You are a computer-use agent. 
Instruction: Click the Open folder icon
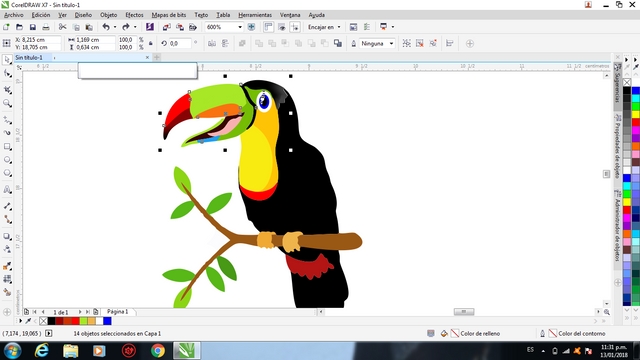point(19,27)
